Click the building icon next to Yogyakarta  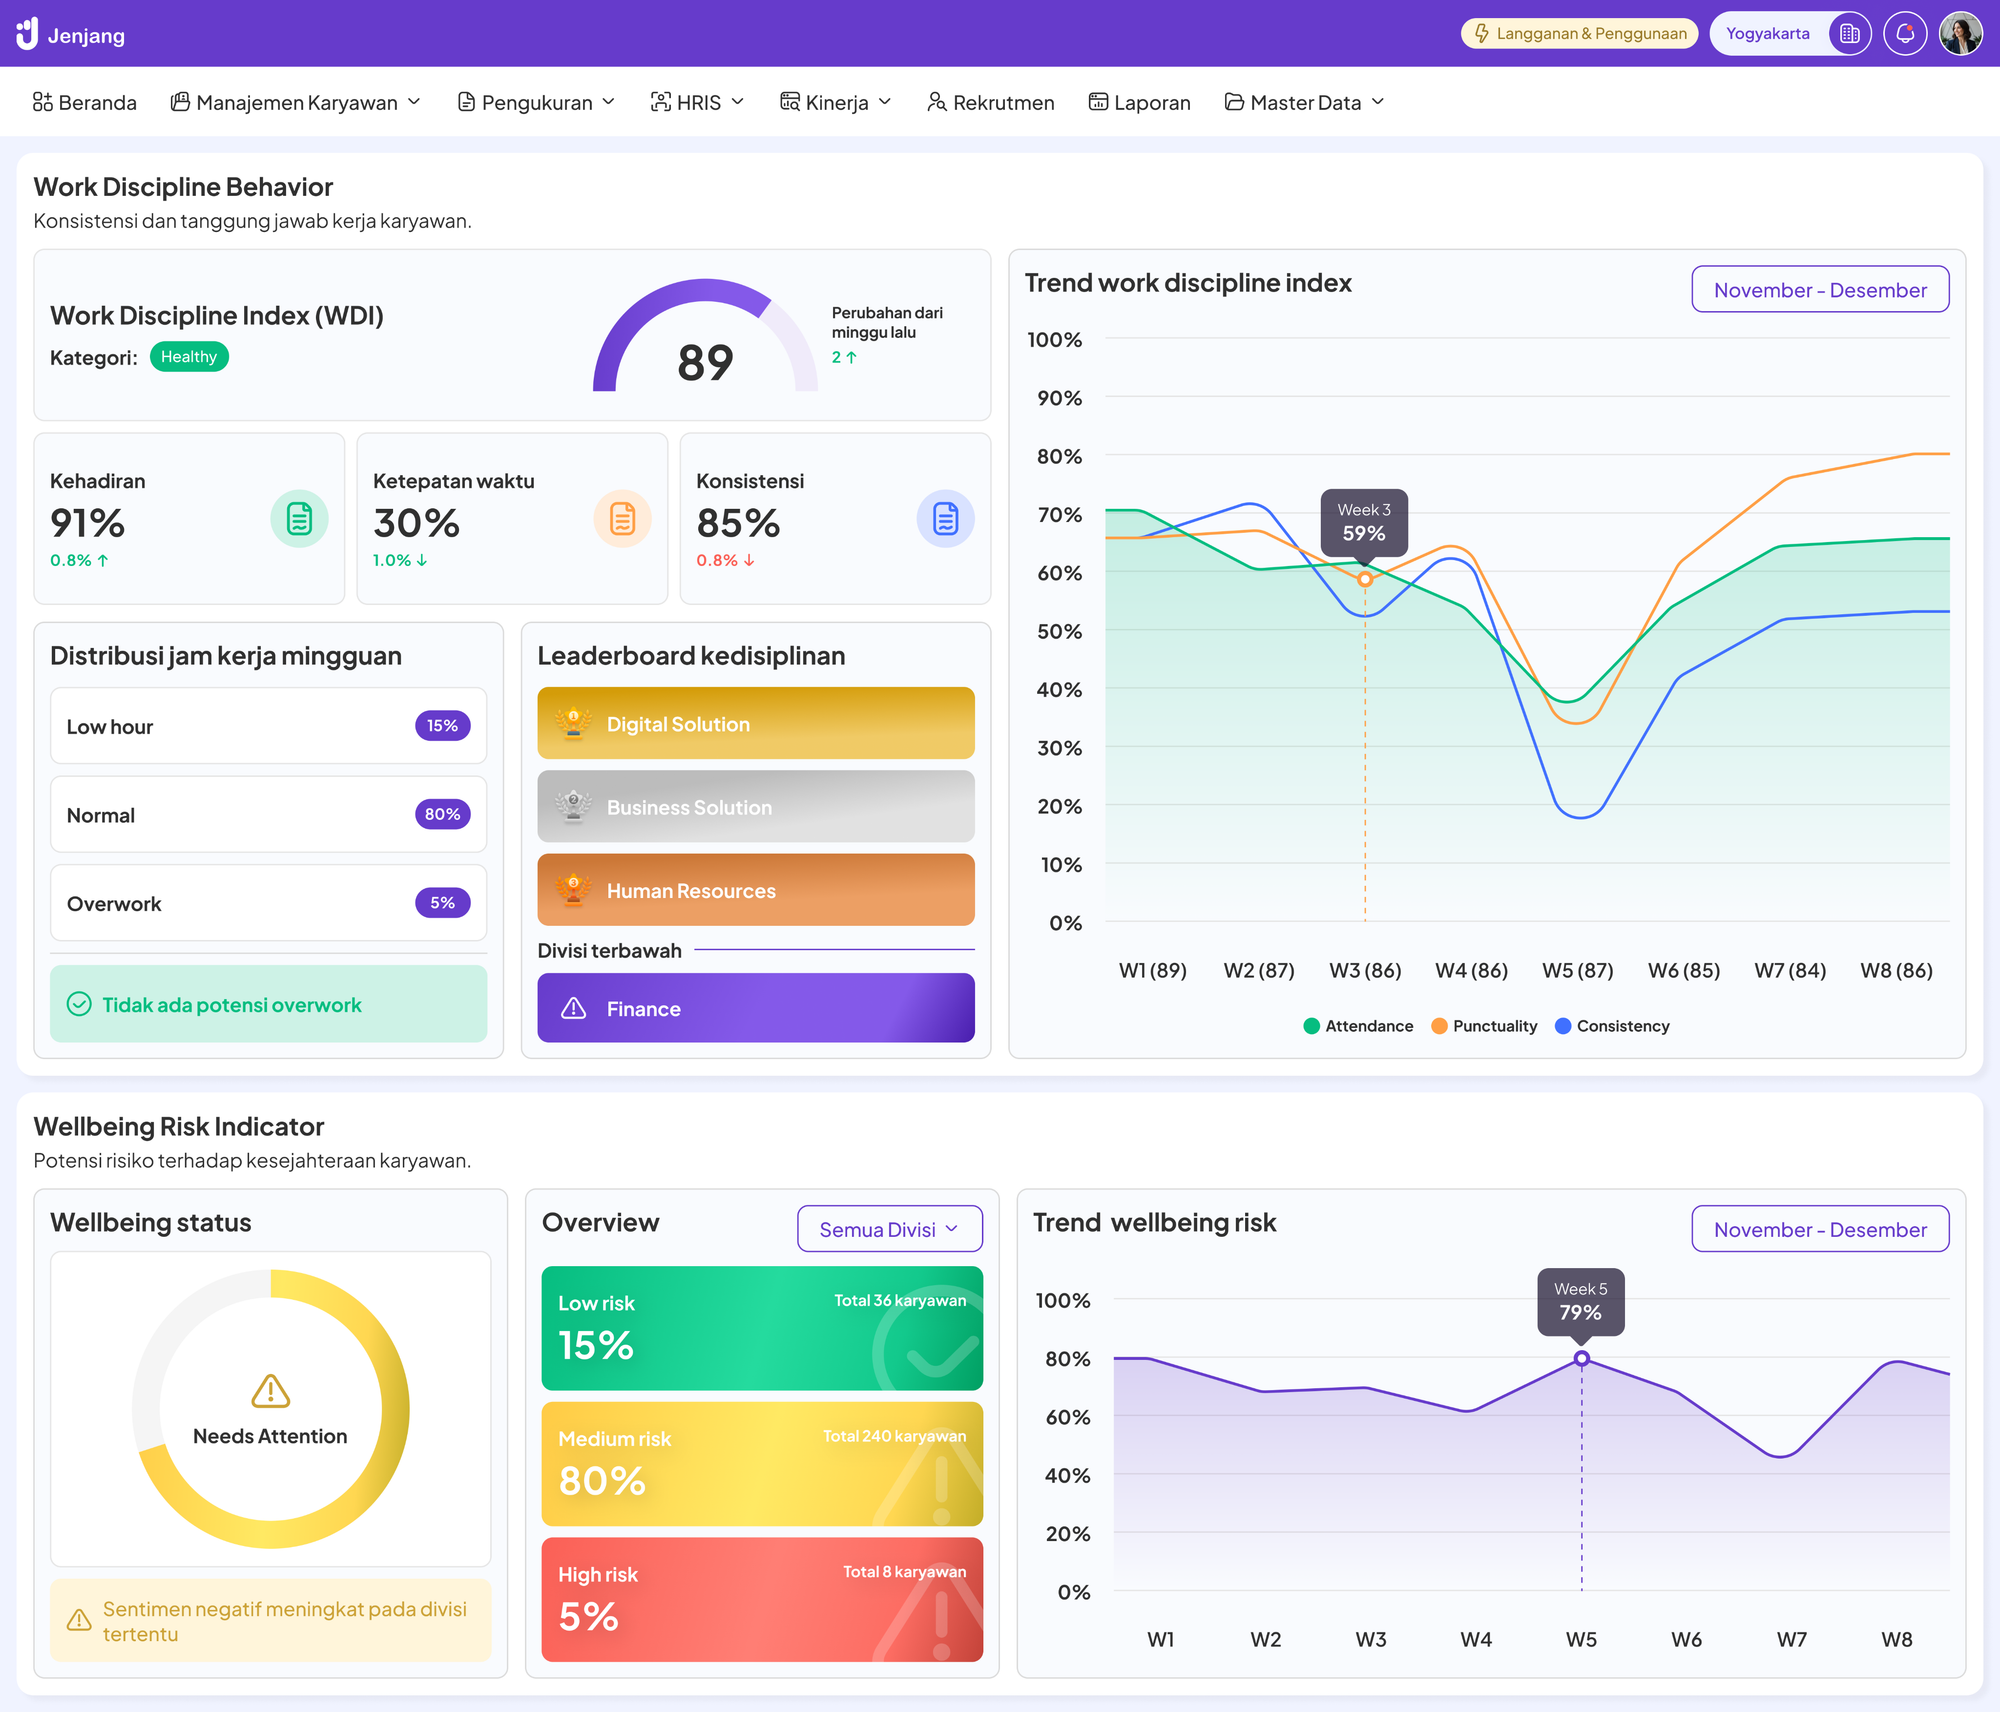pyautogui.click(x=1849, y=34)
